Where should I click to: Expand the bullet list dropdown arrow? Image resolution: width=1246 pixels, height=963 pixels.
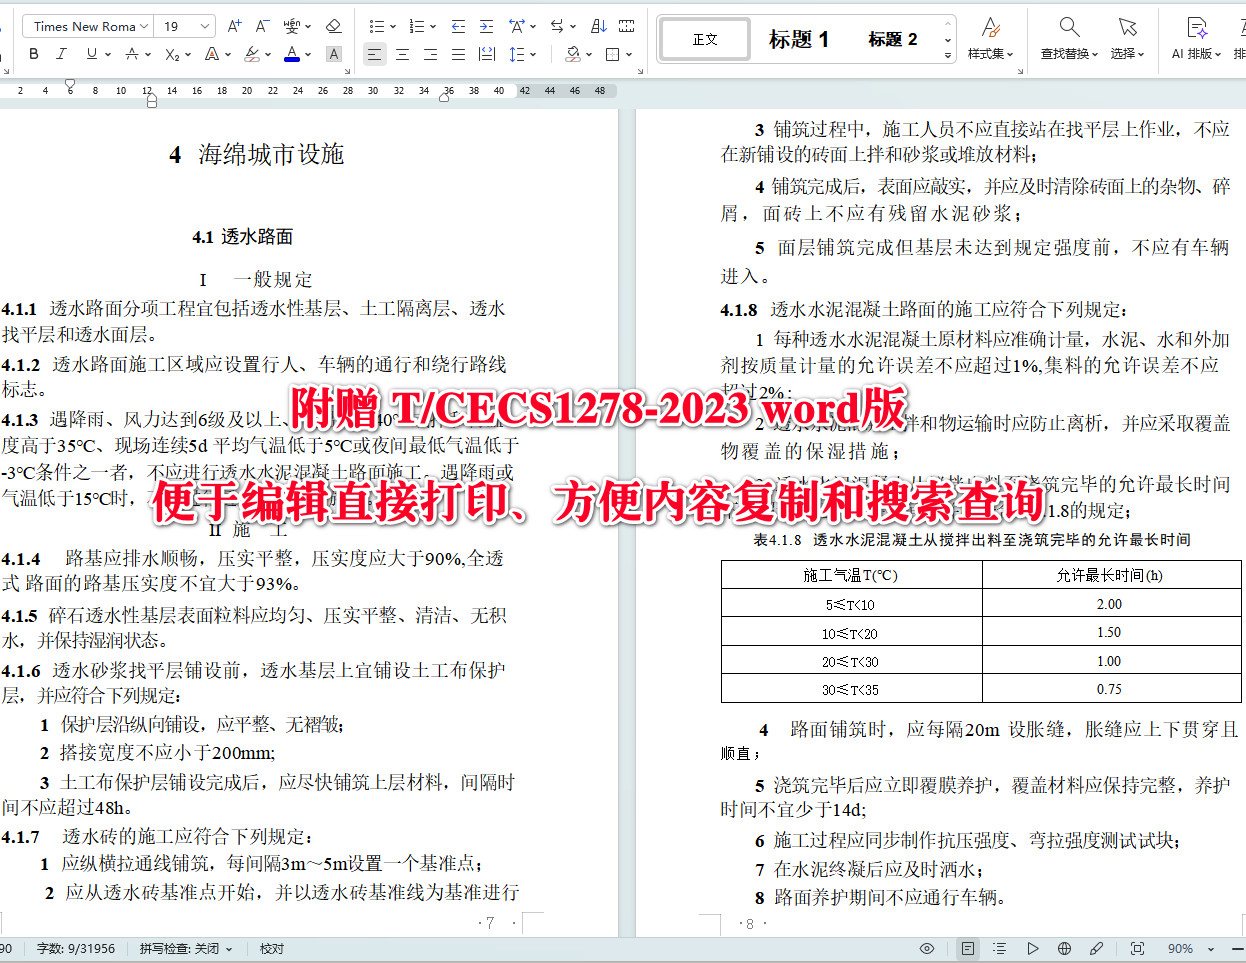(x=392, y=27)
